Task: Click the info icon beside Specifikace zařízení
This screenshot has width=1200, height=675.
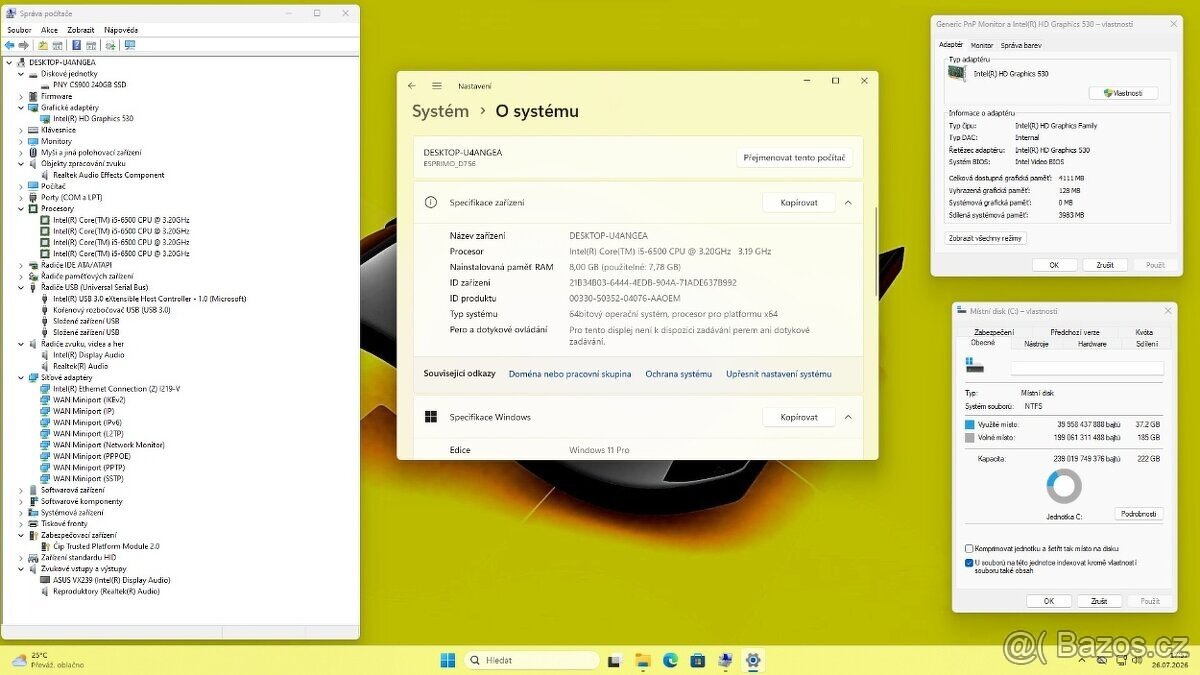Action: [x=431, y=202]
